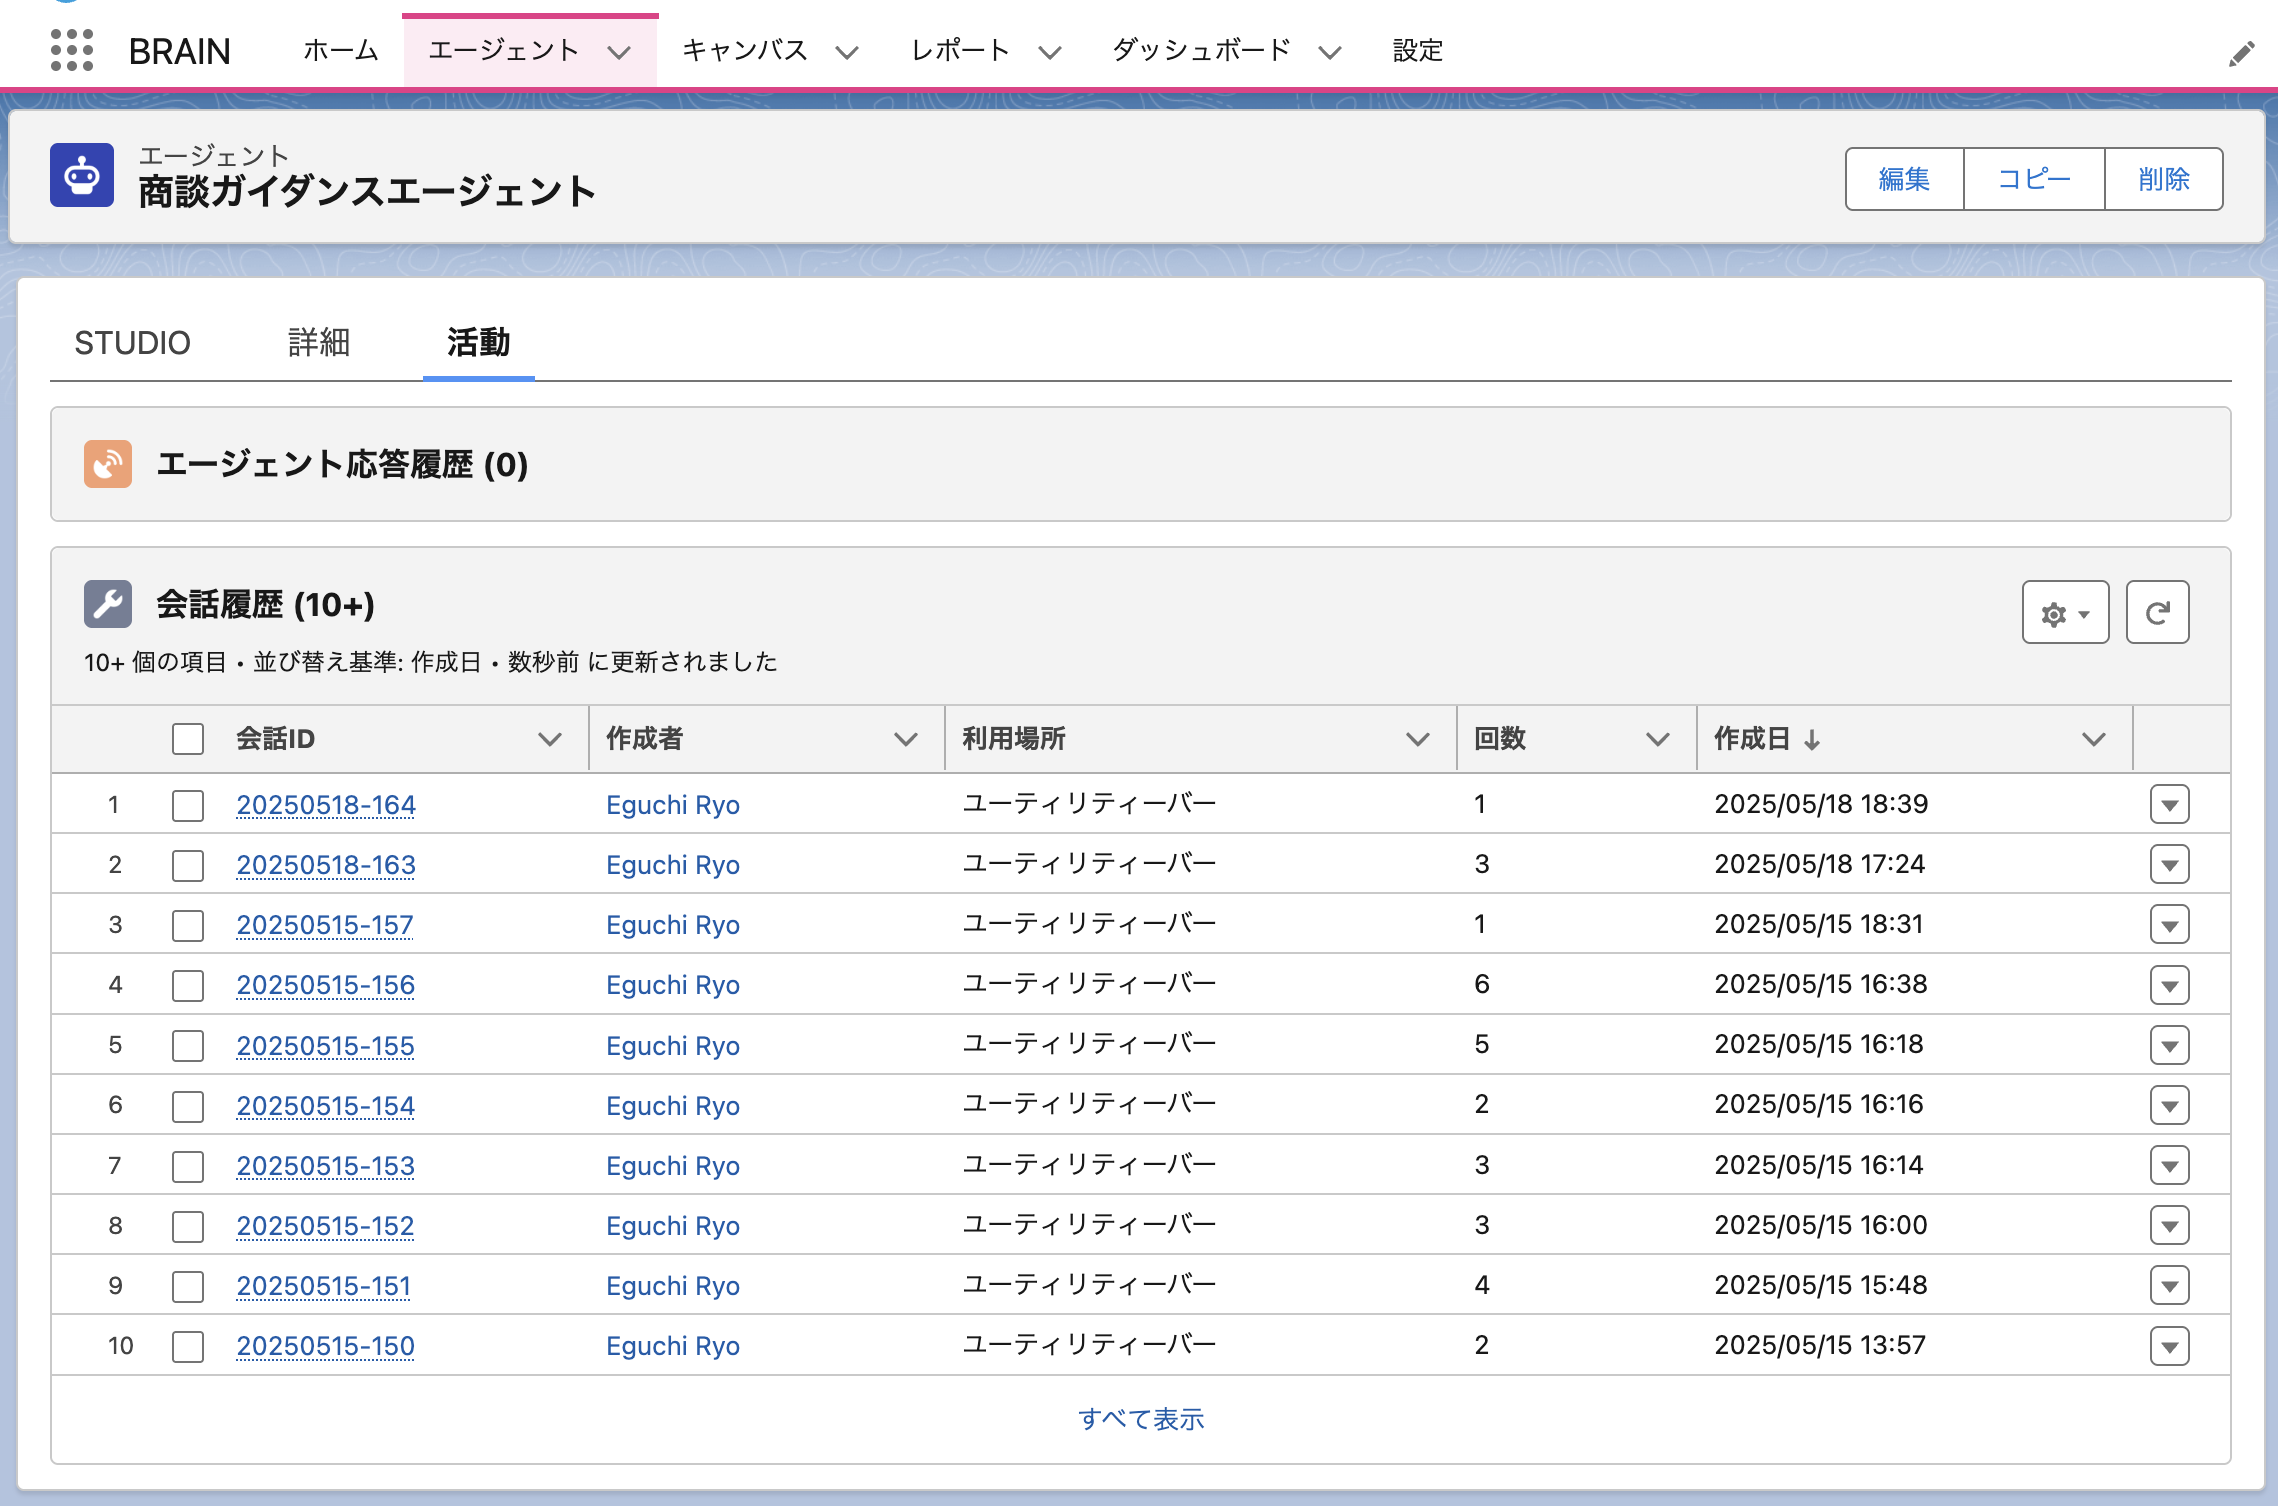Toggle the select-all checkbox in table header
Viewport: 2278px width, 1506px height.
pyautogui.click(x=188, y=739)
